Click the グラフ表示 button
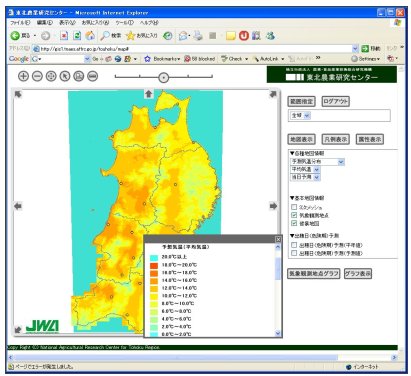 tap(358, 274)
